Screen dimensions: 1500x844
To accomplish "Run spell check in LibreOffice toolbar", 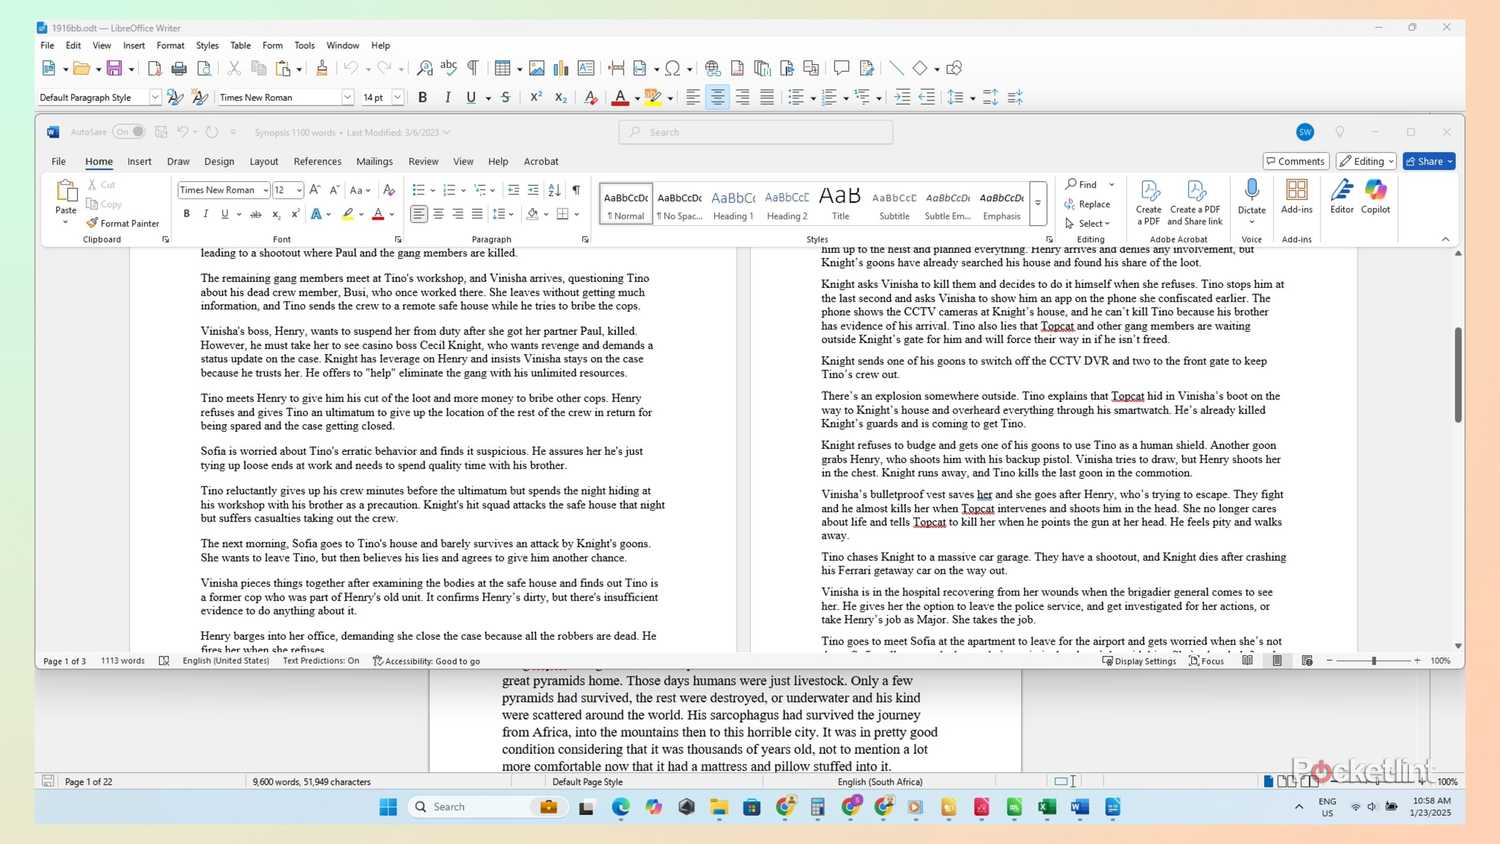I will click(448, 67).
